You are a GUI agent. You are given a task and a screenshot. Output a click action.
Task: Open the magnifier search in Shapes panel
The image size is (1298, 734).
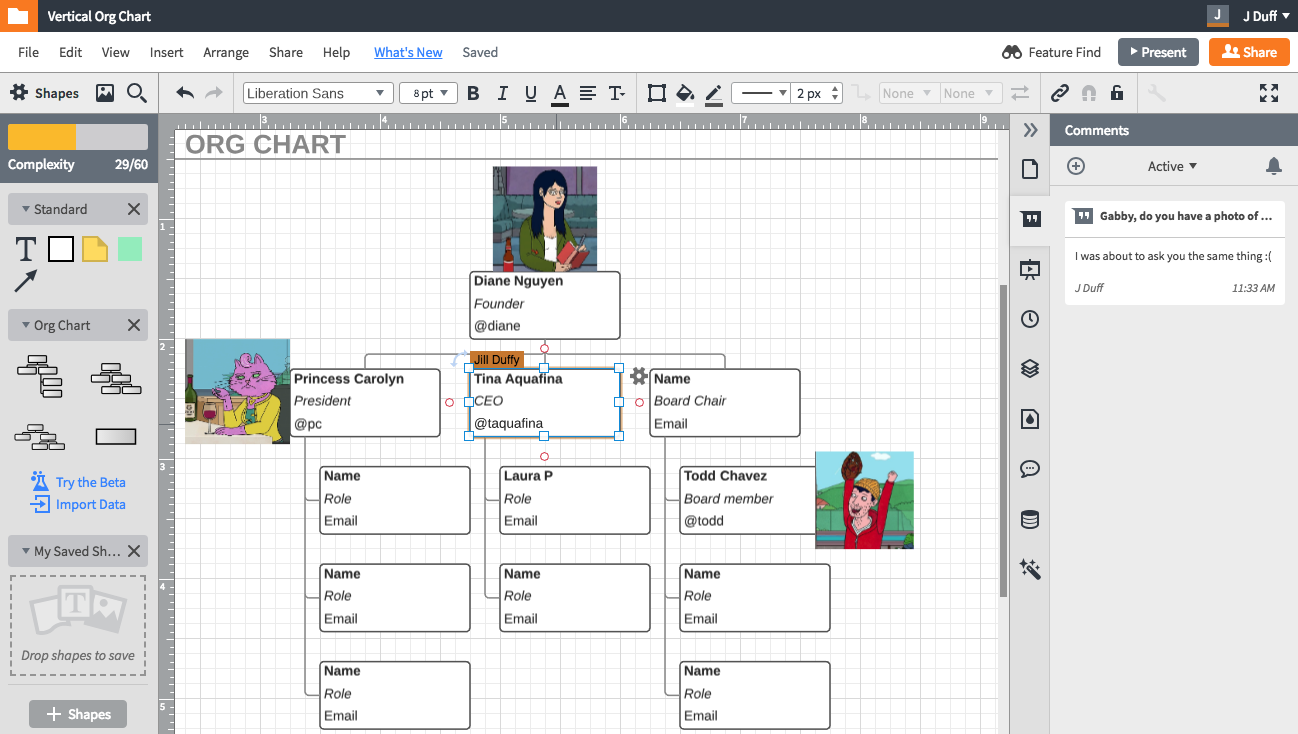click(x=137, y=92)
